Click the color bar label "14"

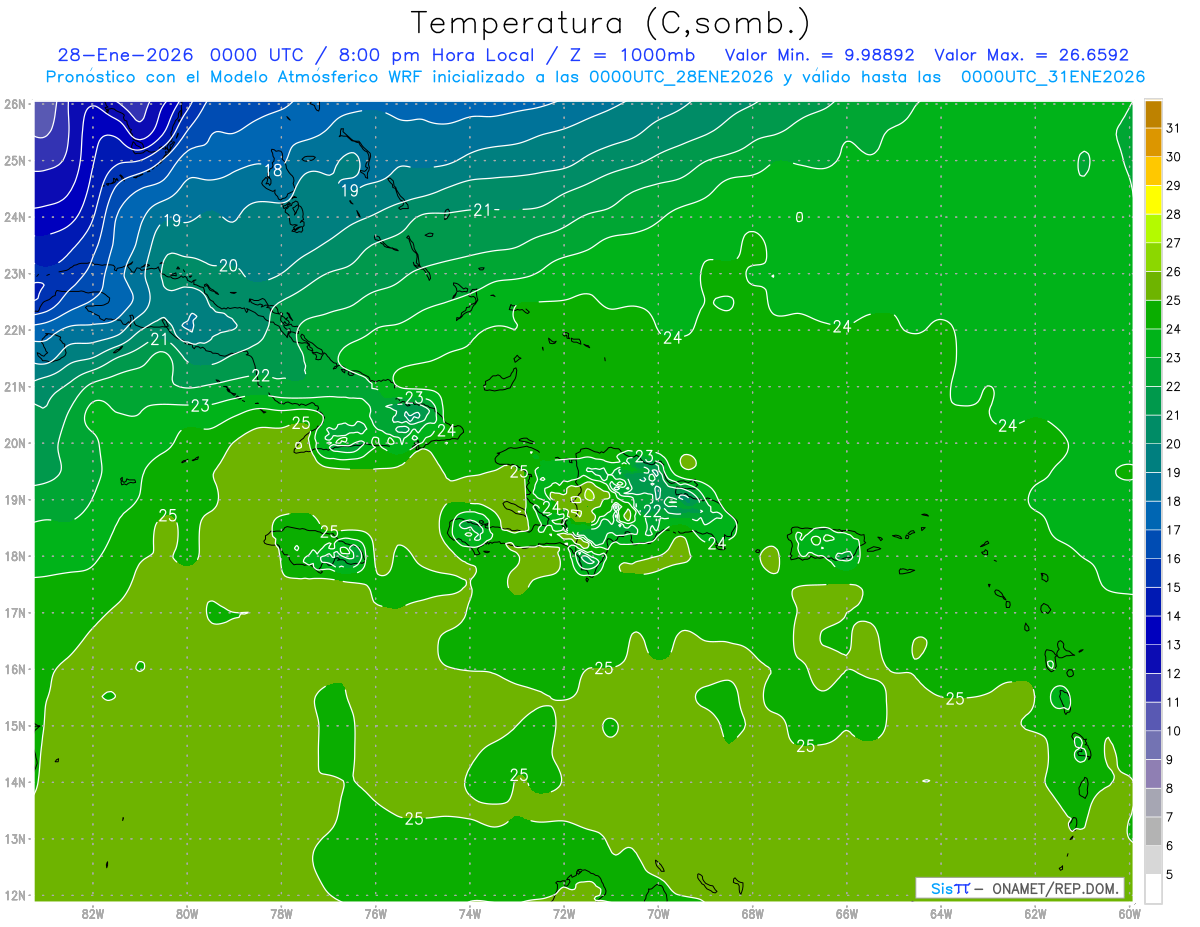(1173, 616)
